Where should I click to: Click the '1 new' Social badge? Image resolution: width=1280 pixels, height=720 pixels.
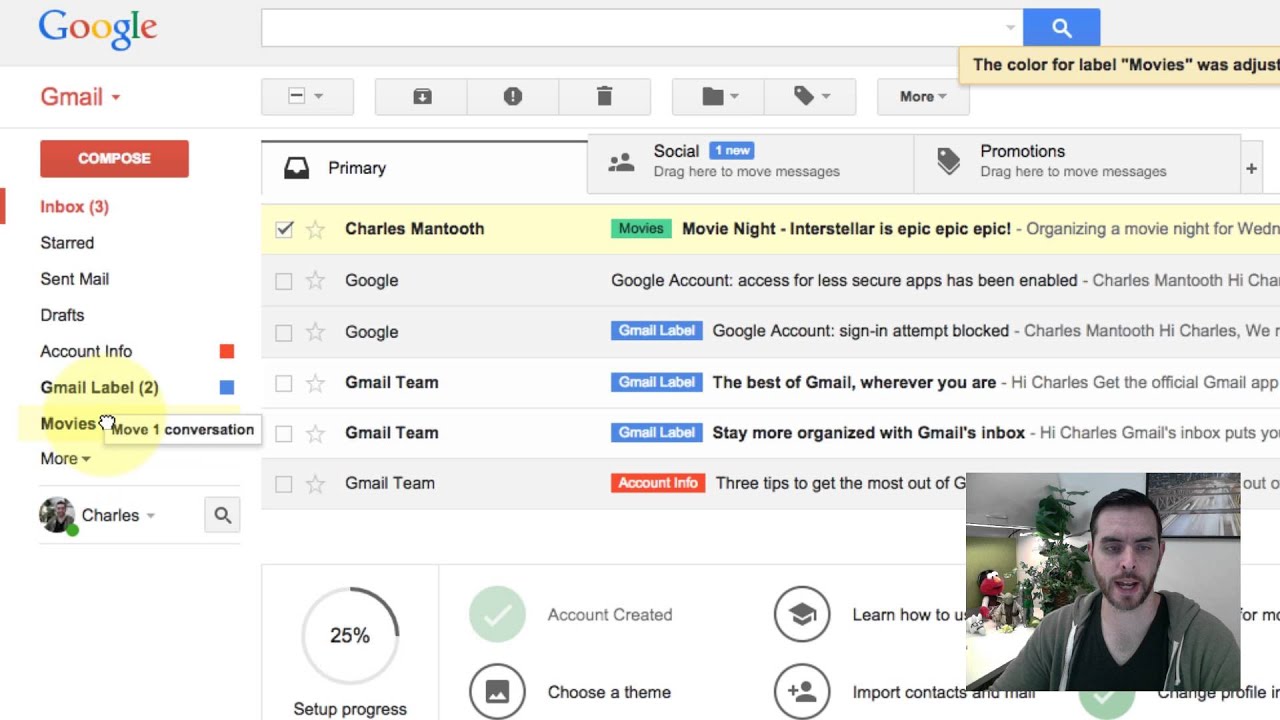pyautogui.click(x=732, y=150)
